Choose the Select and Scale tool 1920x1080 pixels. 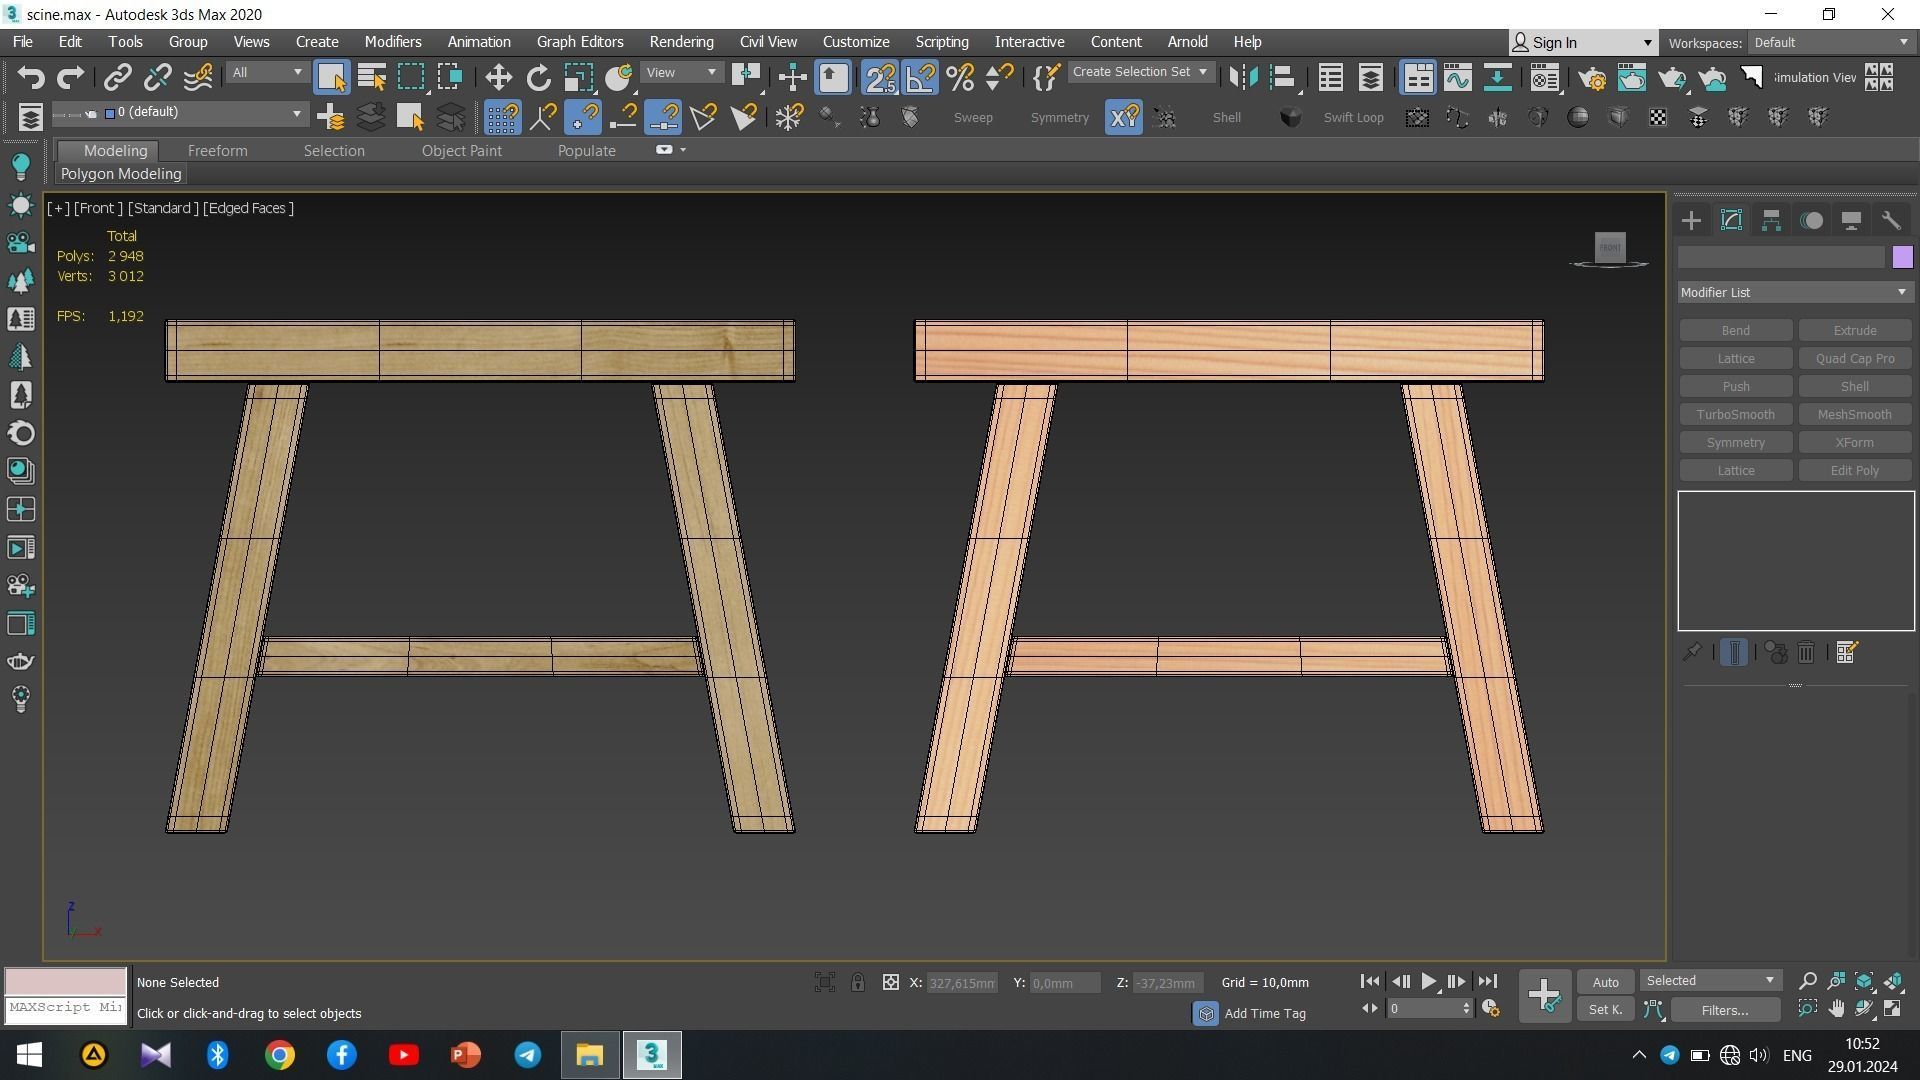578,77
